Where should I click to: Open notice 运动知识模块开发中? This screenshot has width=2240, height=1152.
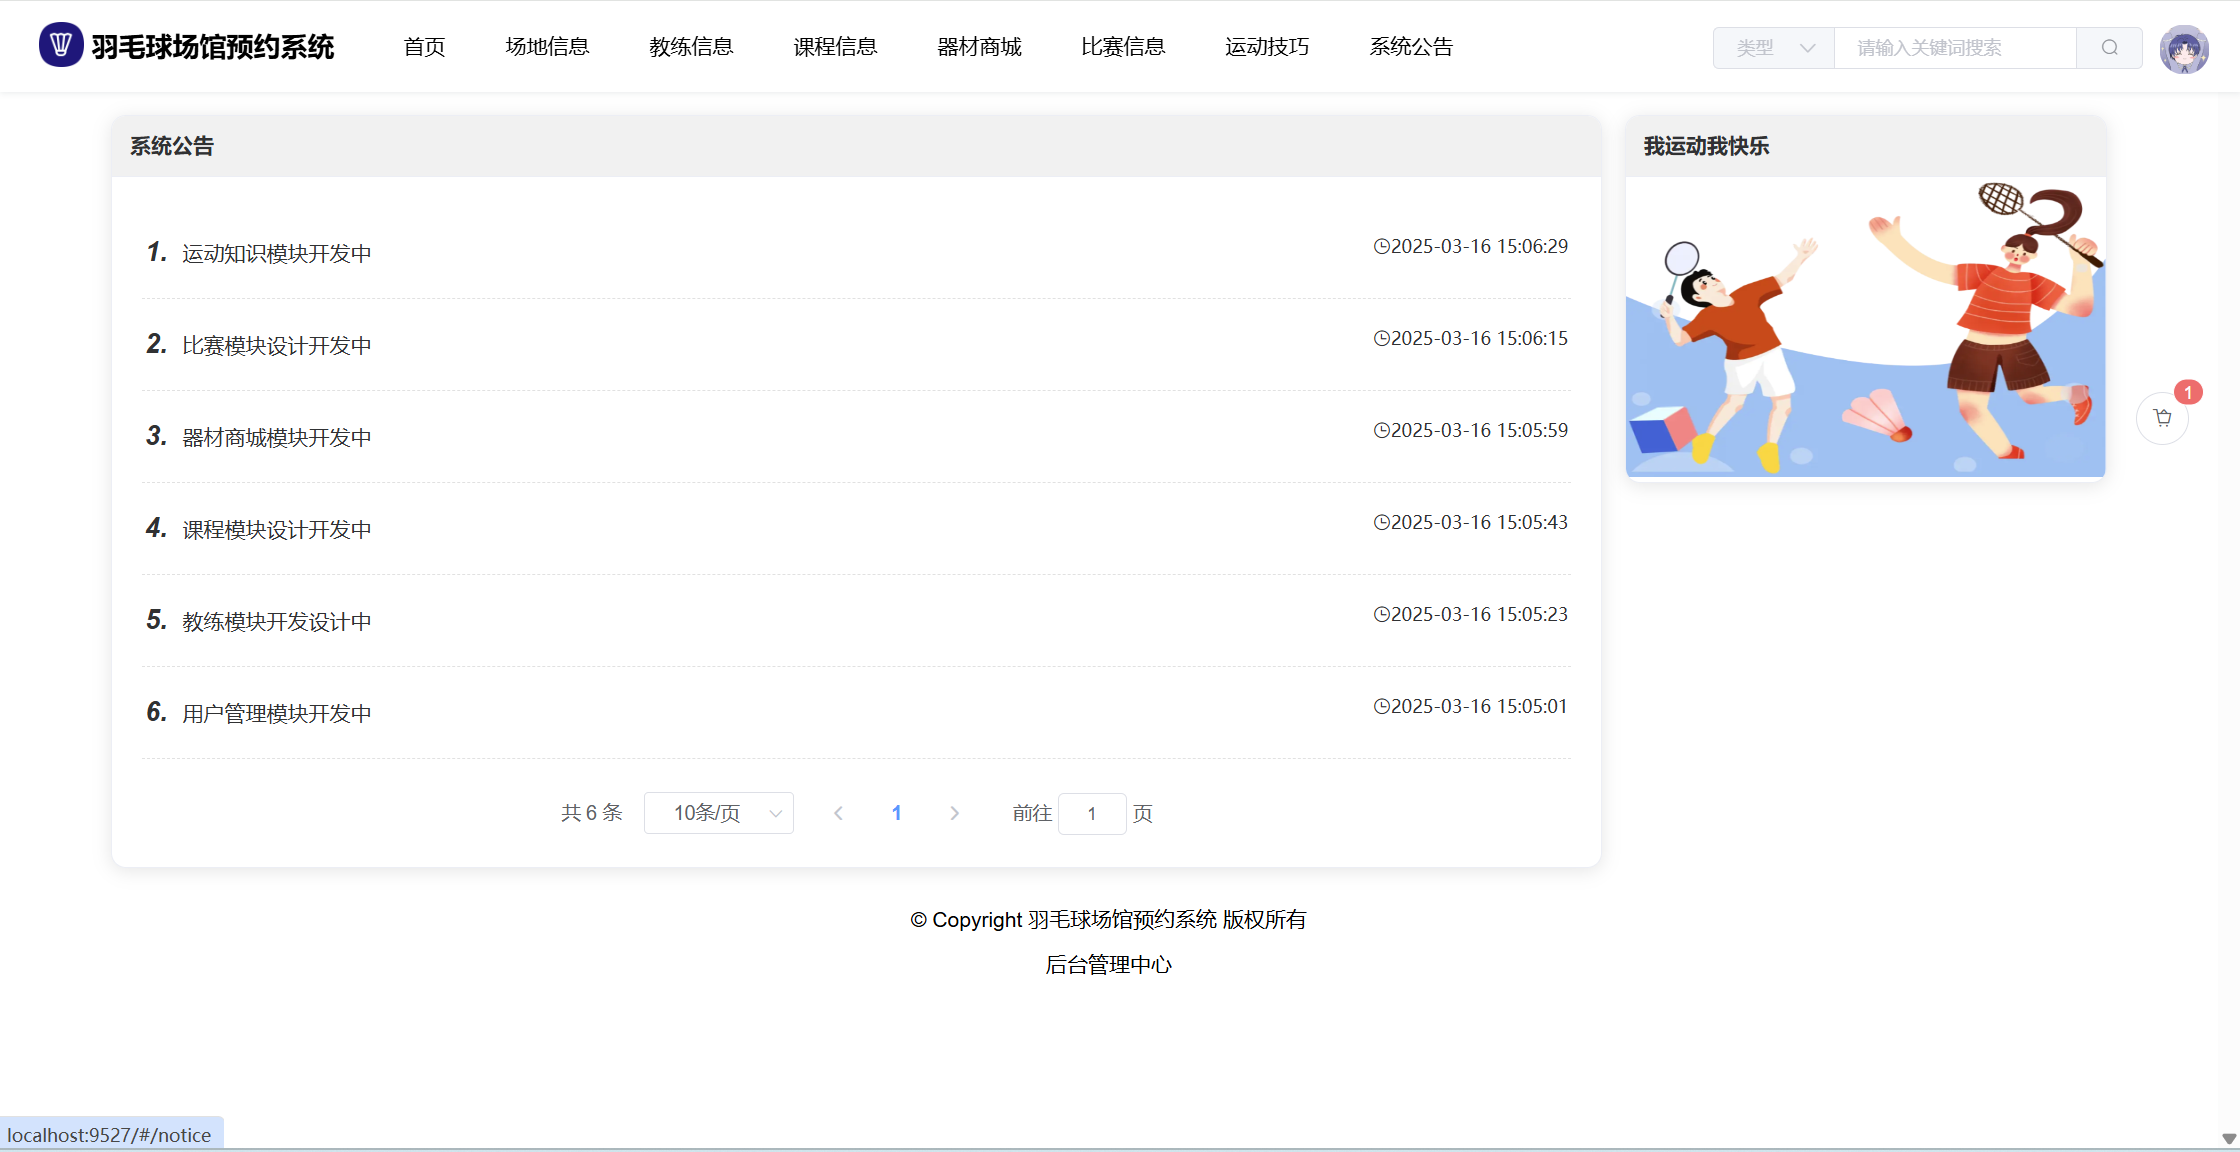(276, 254)
